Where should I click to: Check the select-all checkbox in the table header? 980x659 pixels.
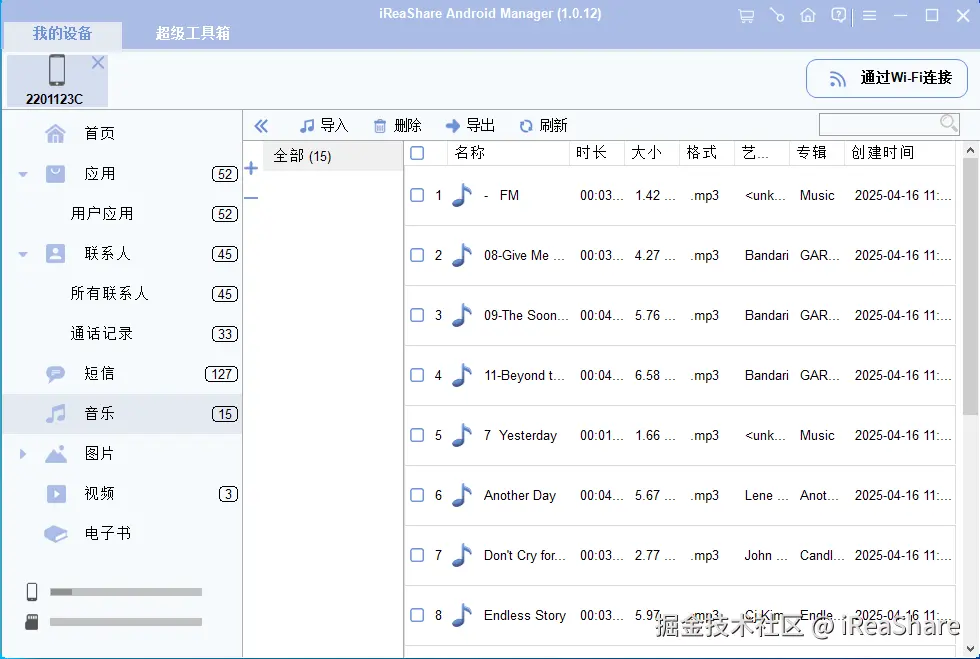pos(417,153)
